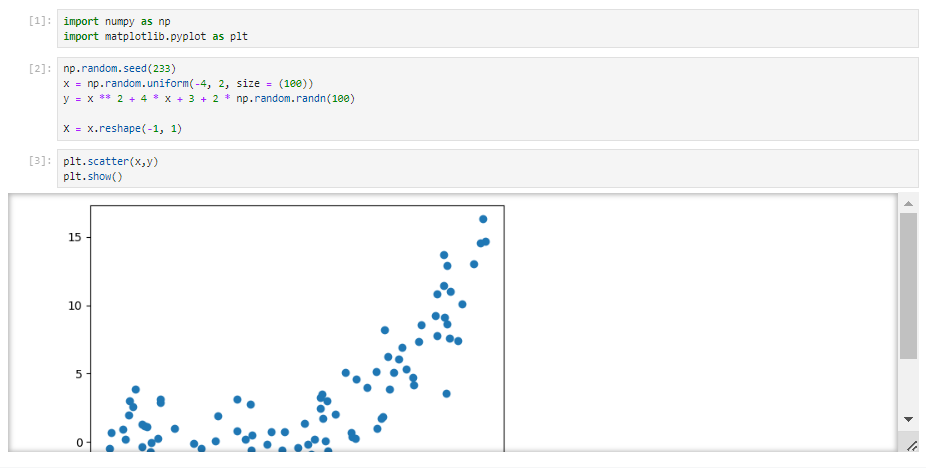The image size is (926, 468).
Task: Click the 'import matplotlib.pyplot as plt' line
Action: pyautogui.click(x=155, y=36)
